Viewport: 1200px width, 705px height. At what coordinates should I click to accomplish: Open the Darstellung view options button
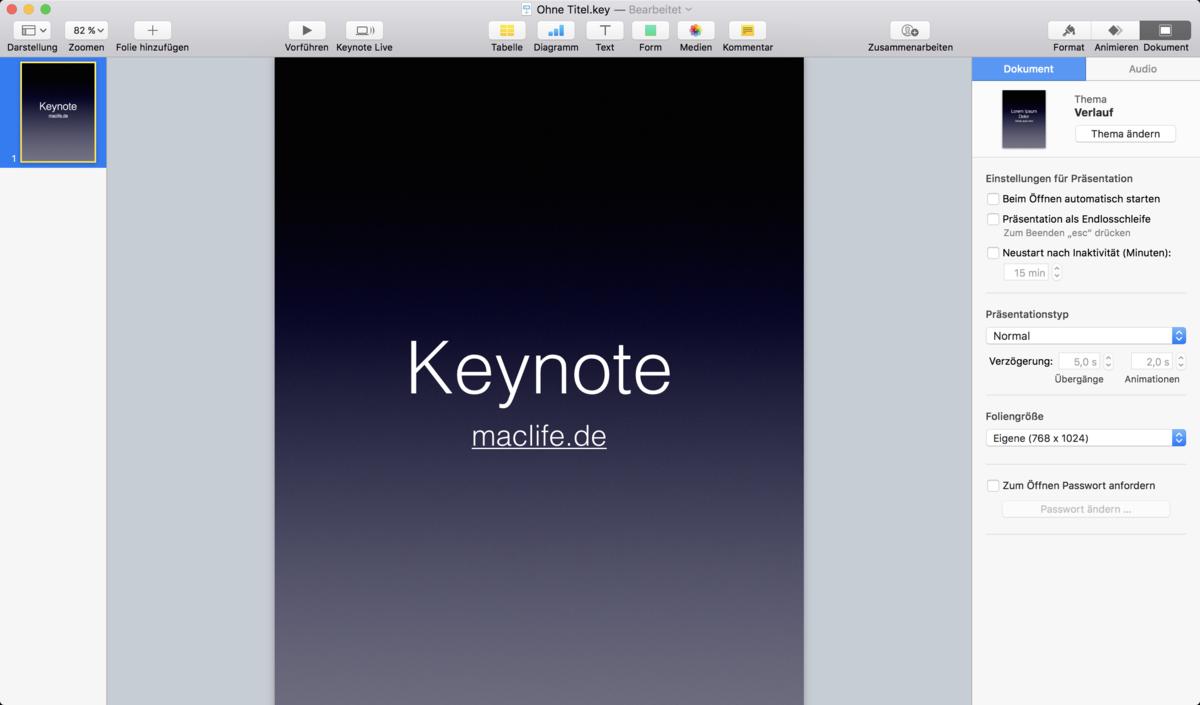point(32,31)
